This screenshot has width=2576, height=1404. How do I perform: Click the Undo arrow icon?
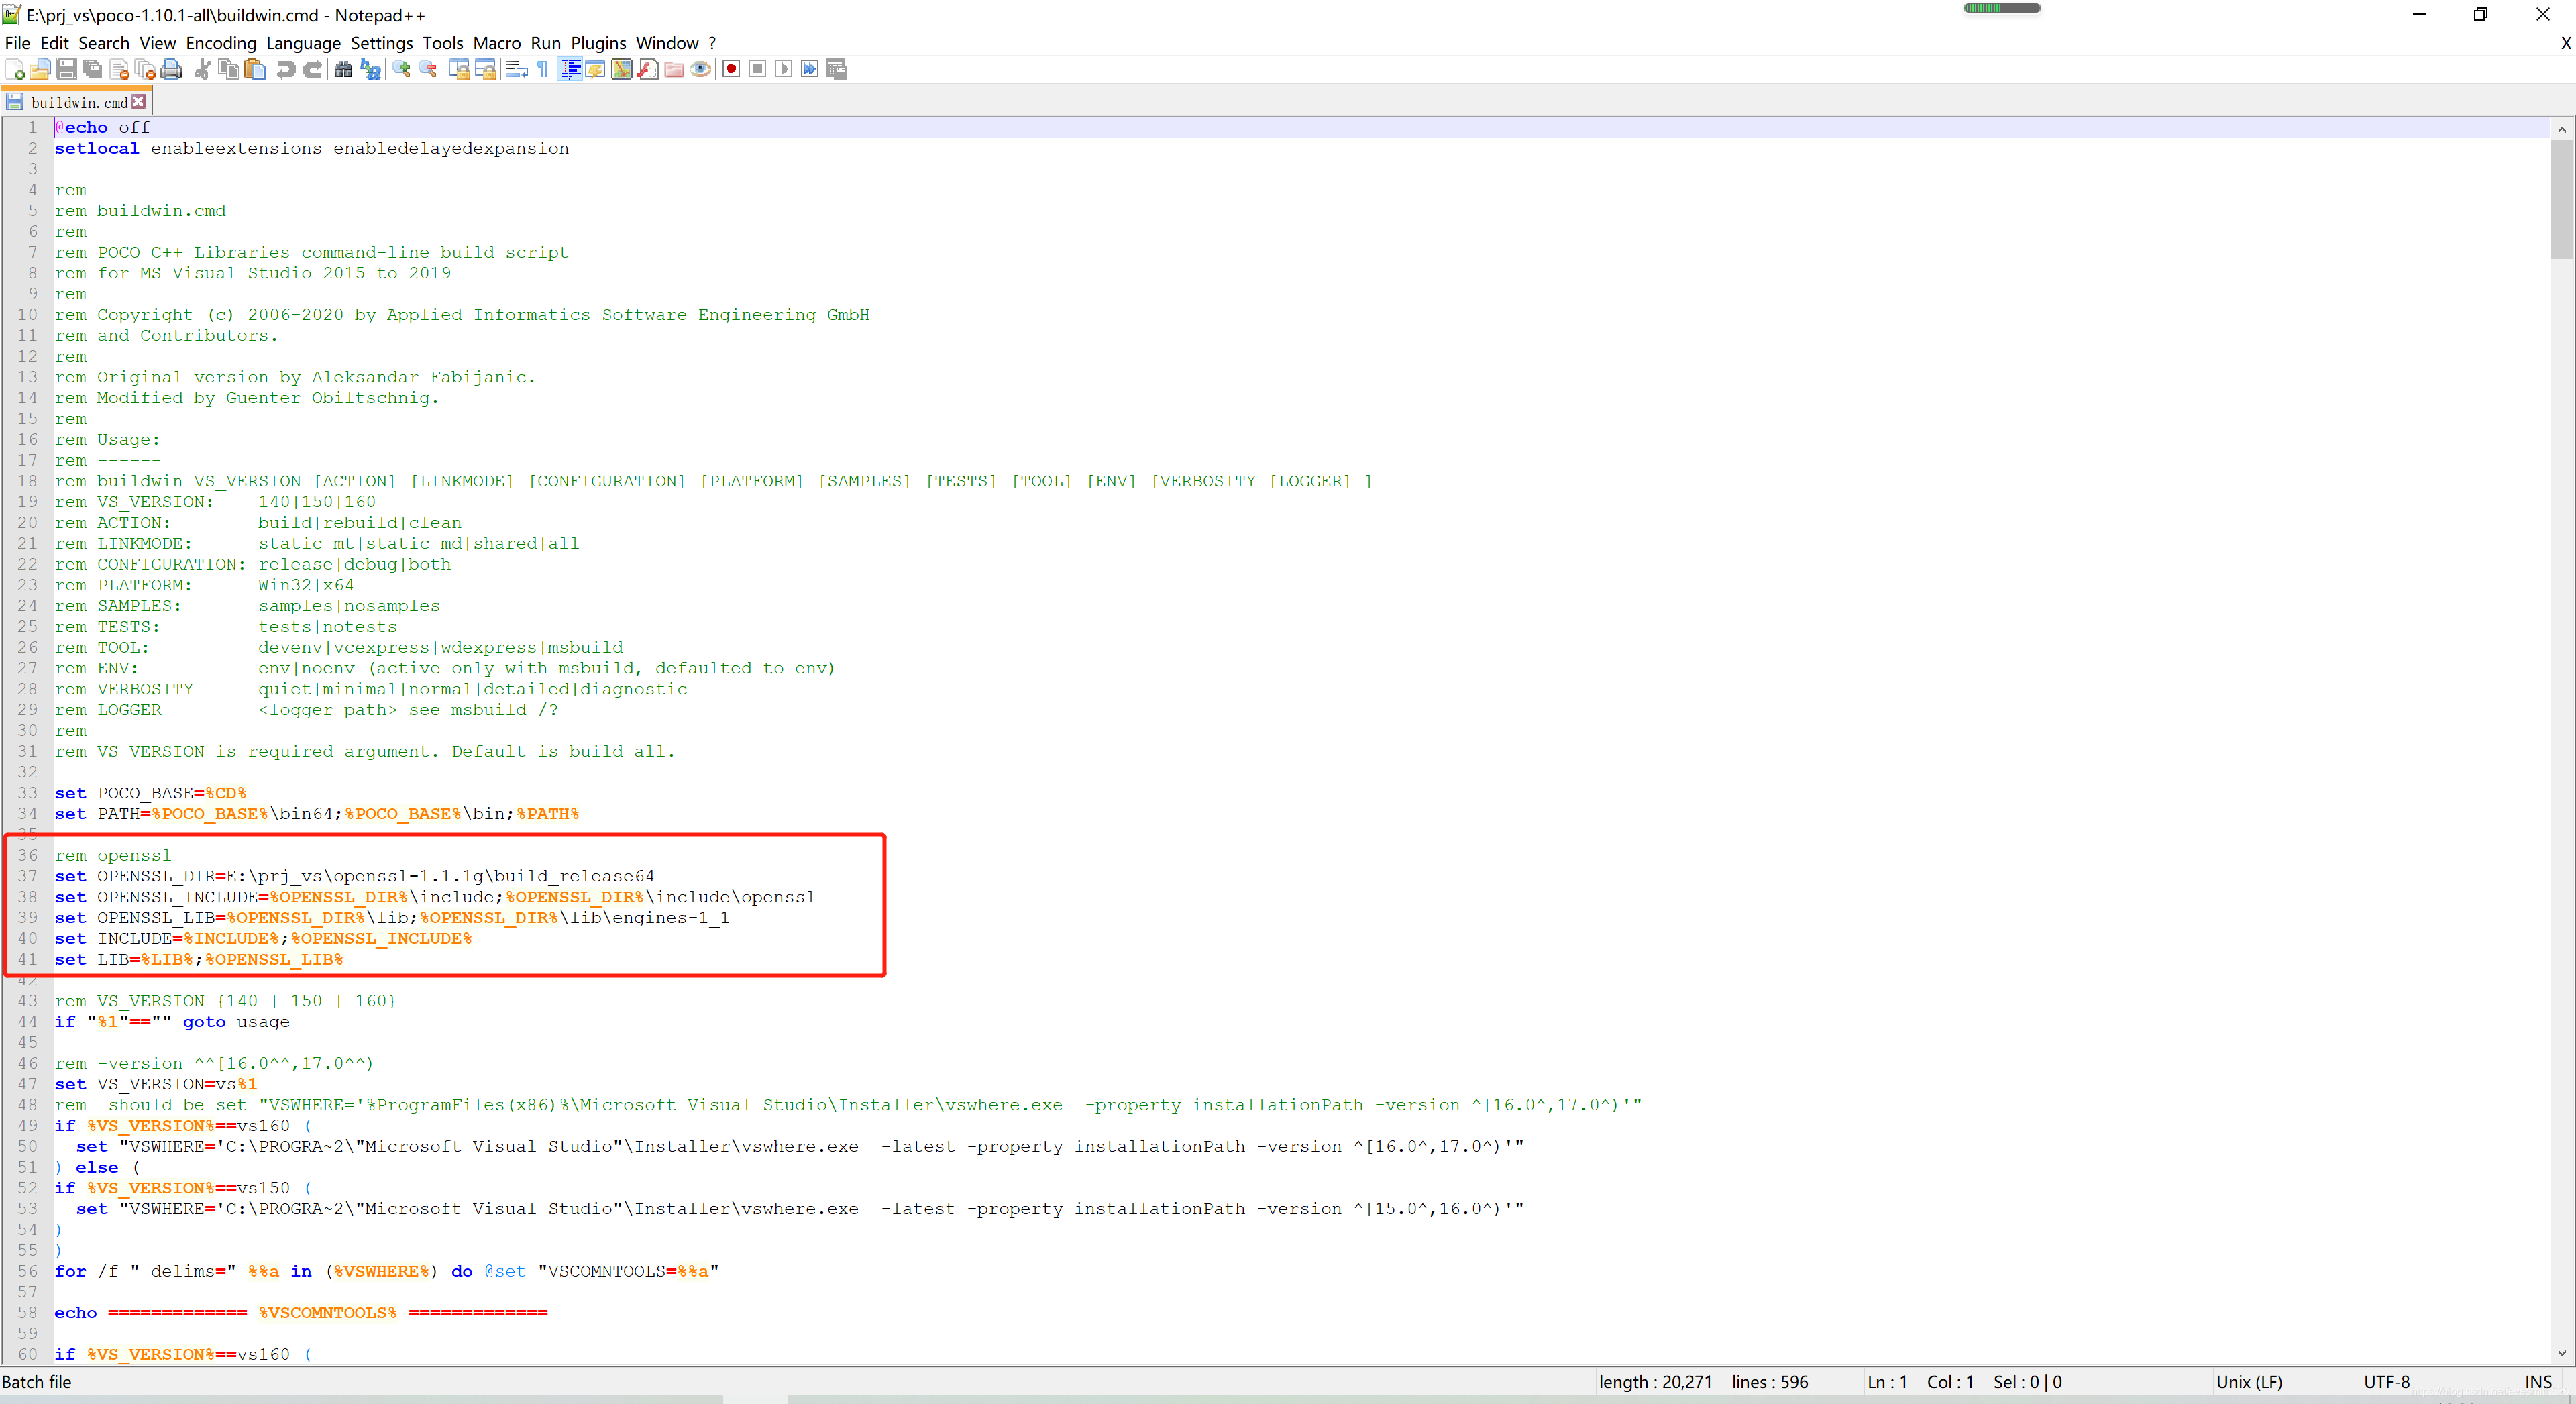click(286, 69)
